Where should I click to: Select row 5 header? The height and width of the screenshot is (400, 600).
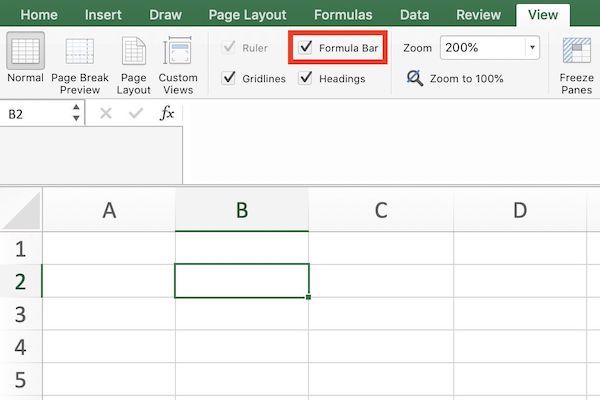(21, 379)
